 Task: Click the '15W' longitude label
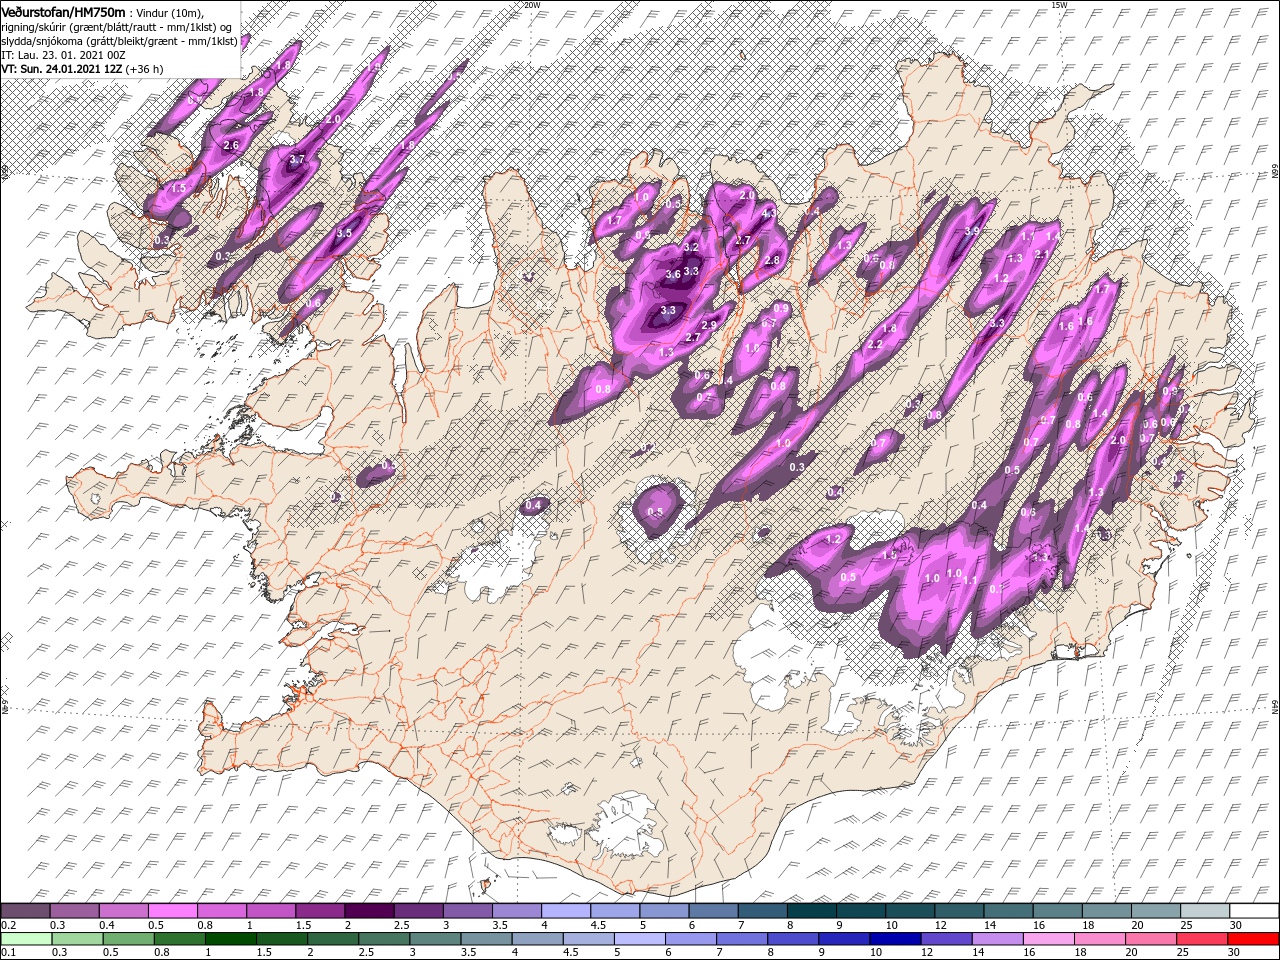(1059, 5)
